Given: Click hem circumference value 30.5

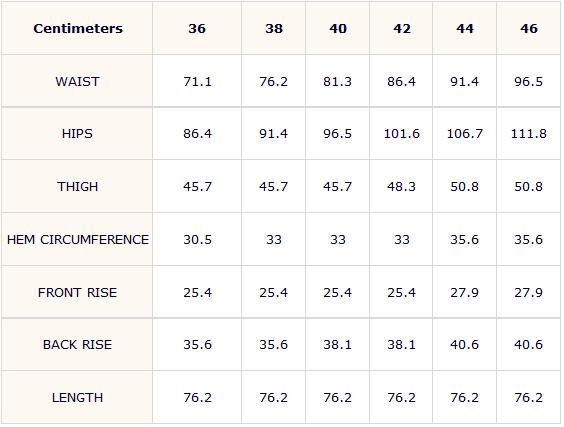Looking at the screenshot, I should click(x=197, y=240).
